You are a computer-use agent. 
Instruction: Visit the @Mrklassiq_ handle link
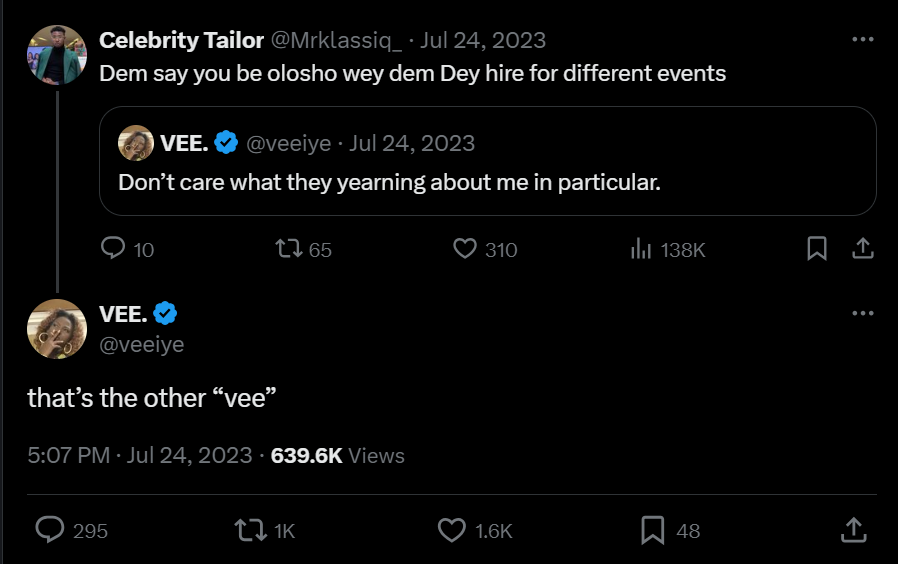click(x=337, y=41)
